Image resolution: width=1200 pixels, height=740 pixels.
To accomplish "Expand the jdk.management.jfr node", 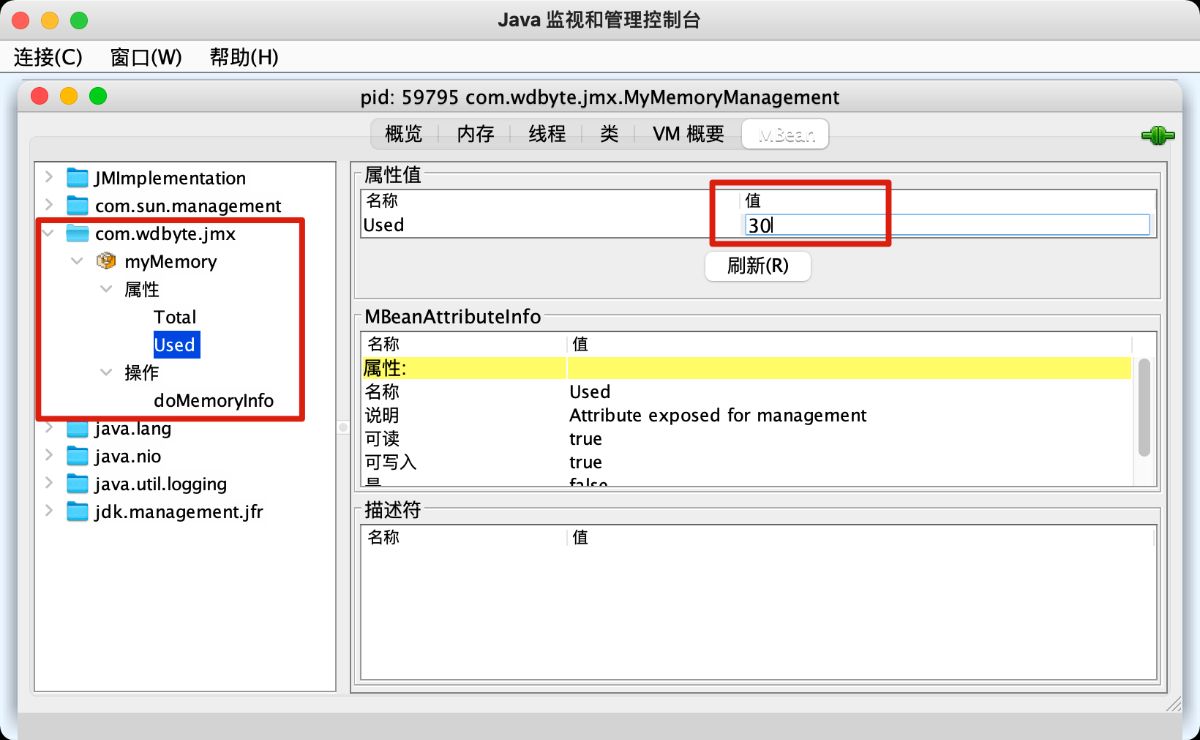I will tap(48, 511).
